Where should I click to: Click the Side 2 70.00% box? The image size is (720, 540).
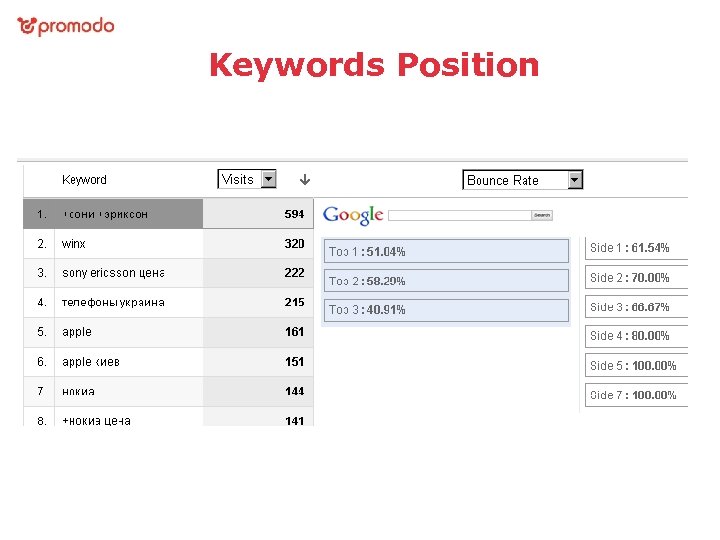(x=636, y=278)
